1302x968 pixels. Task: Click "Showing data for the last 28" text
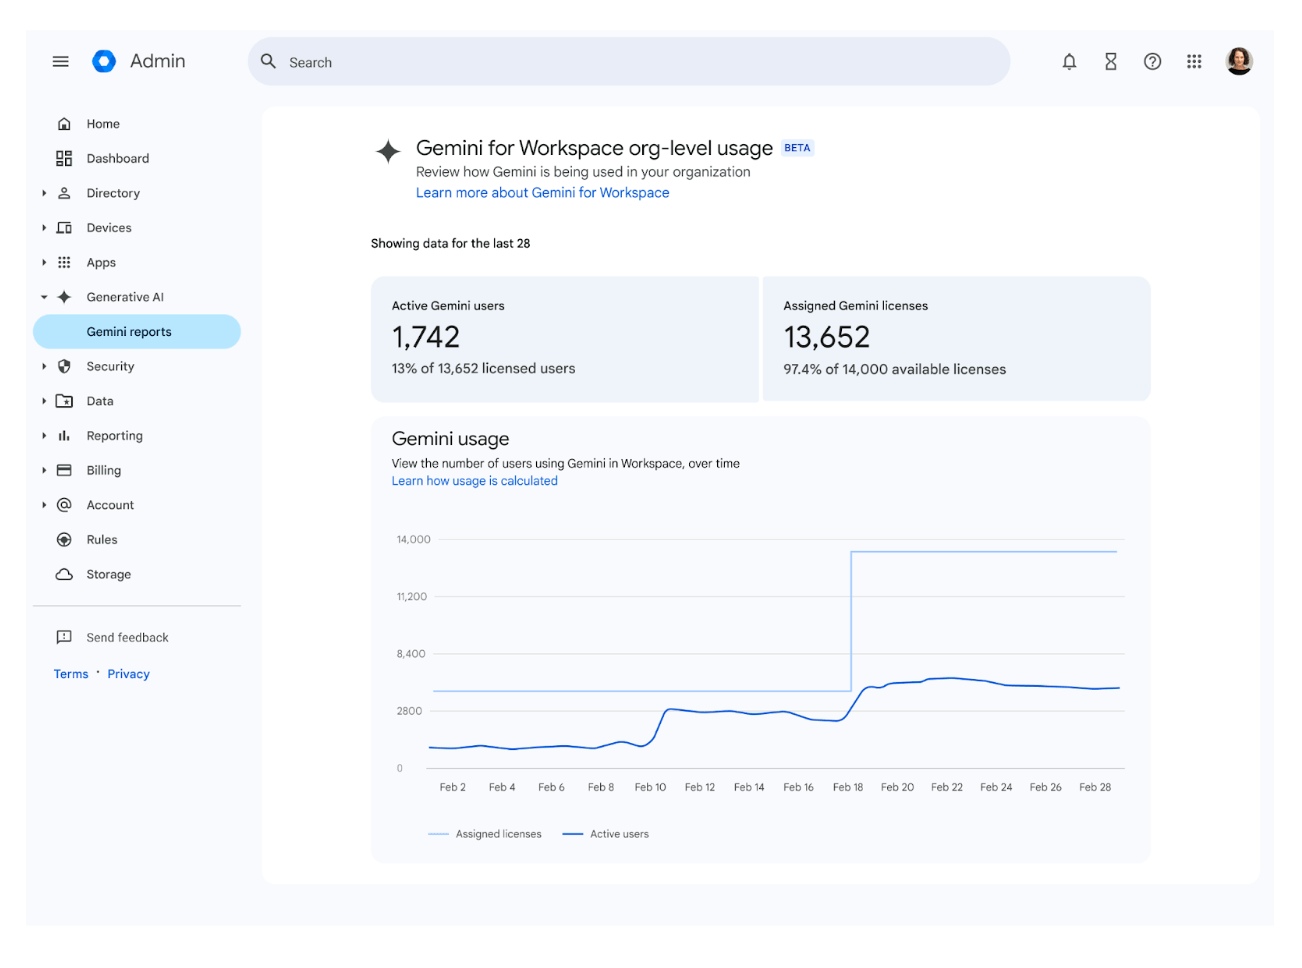[x=451, y=243]
